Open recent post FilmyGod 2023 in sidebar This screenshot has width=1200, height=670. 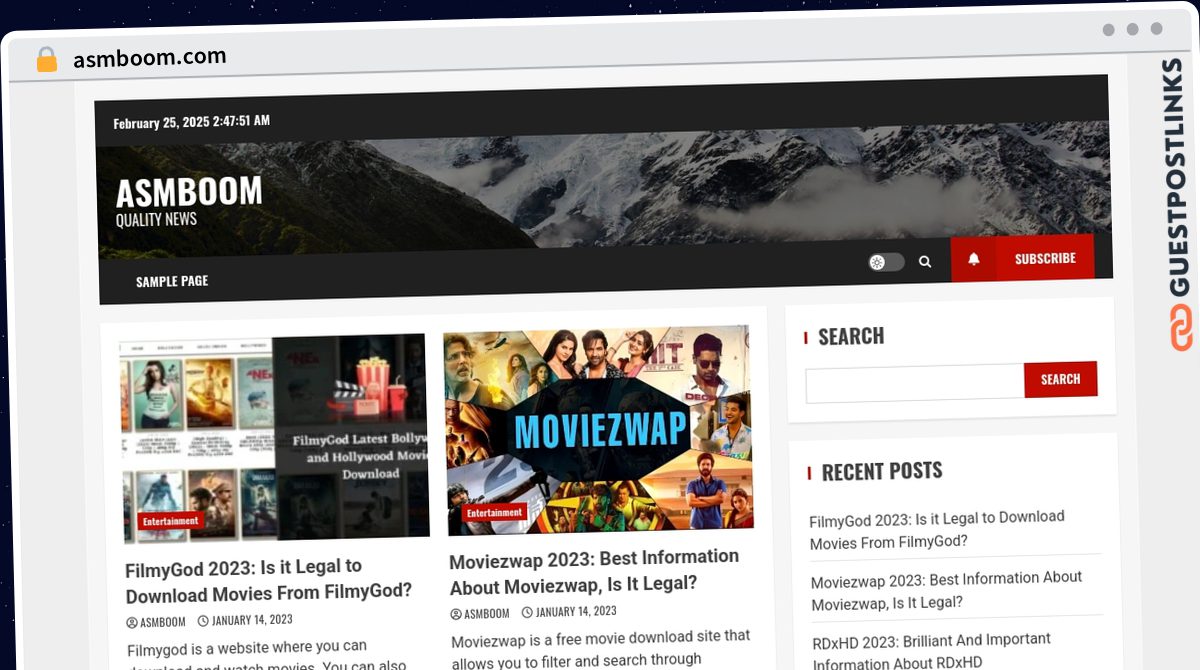[x=937, y=529]
